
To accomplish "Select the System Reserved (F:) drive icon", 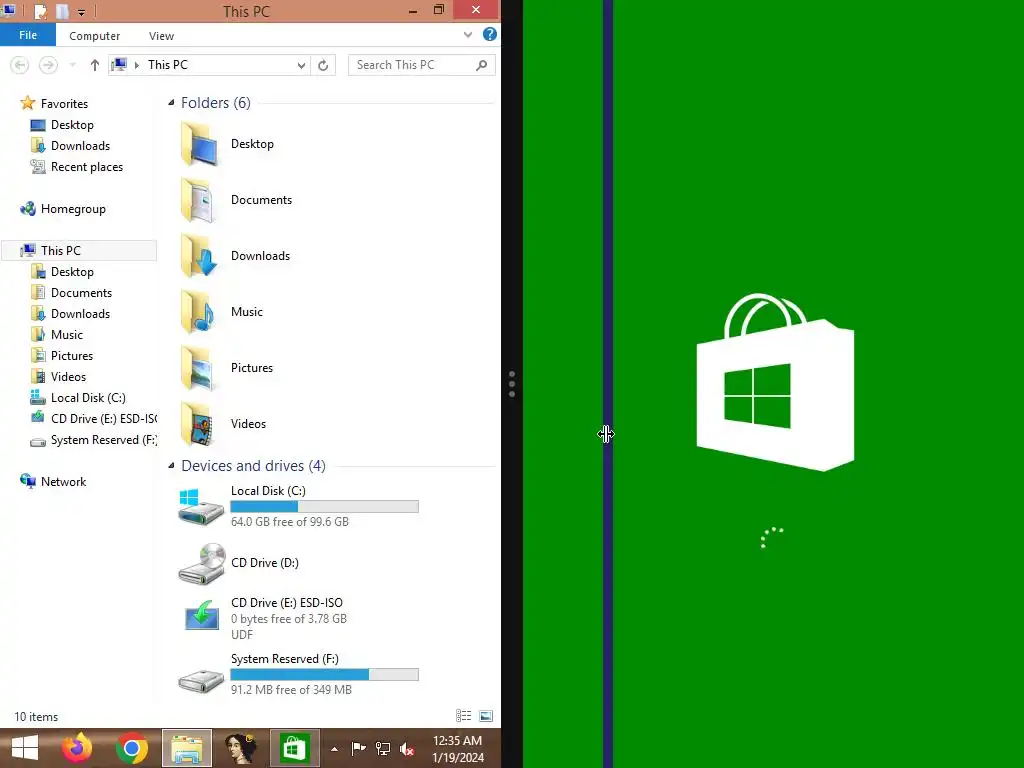I will (200, 680).
